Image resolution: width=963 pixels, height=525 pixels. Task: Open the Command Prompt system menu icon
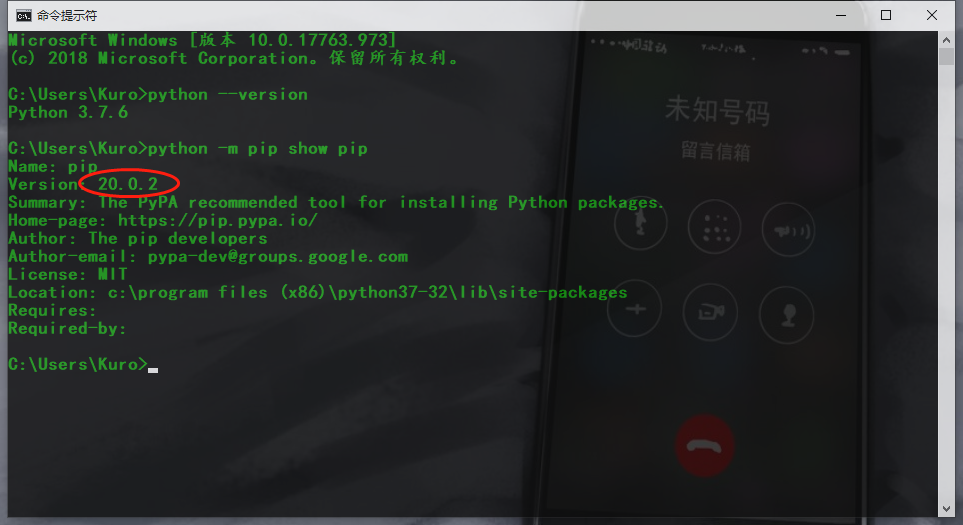23,15
